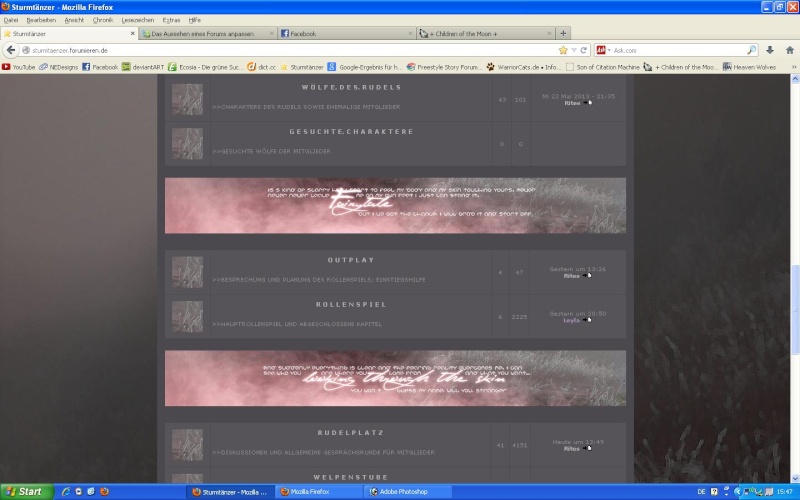The height and width of the screenshot is (500, 800).
Task: Open the bookmark star dropdown arrow
Action: 573,50
